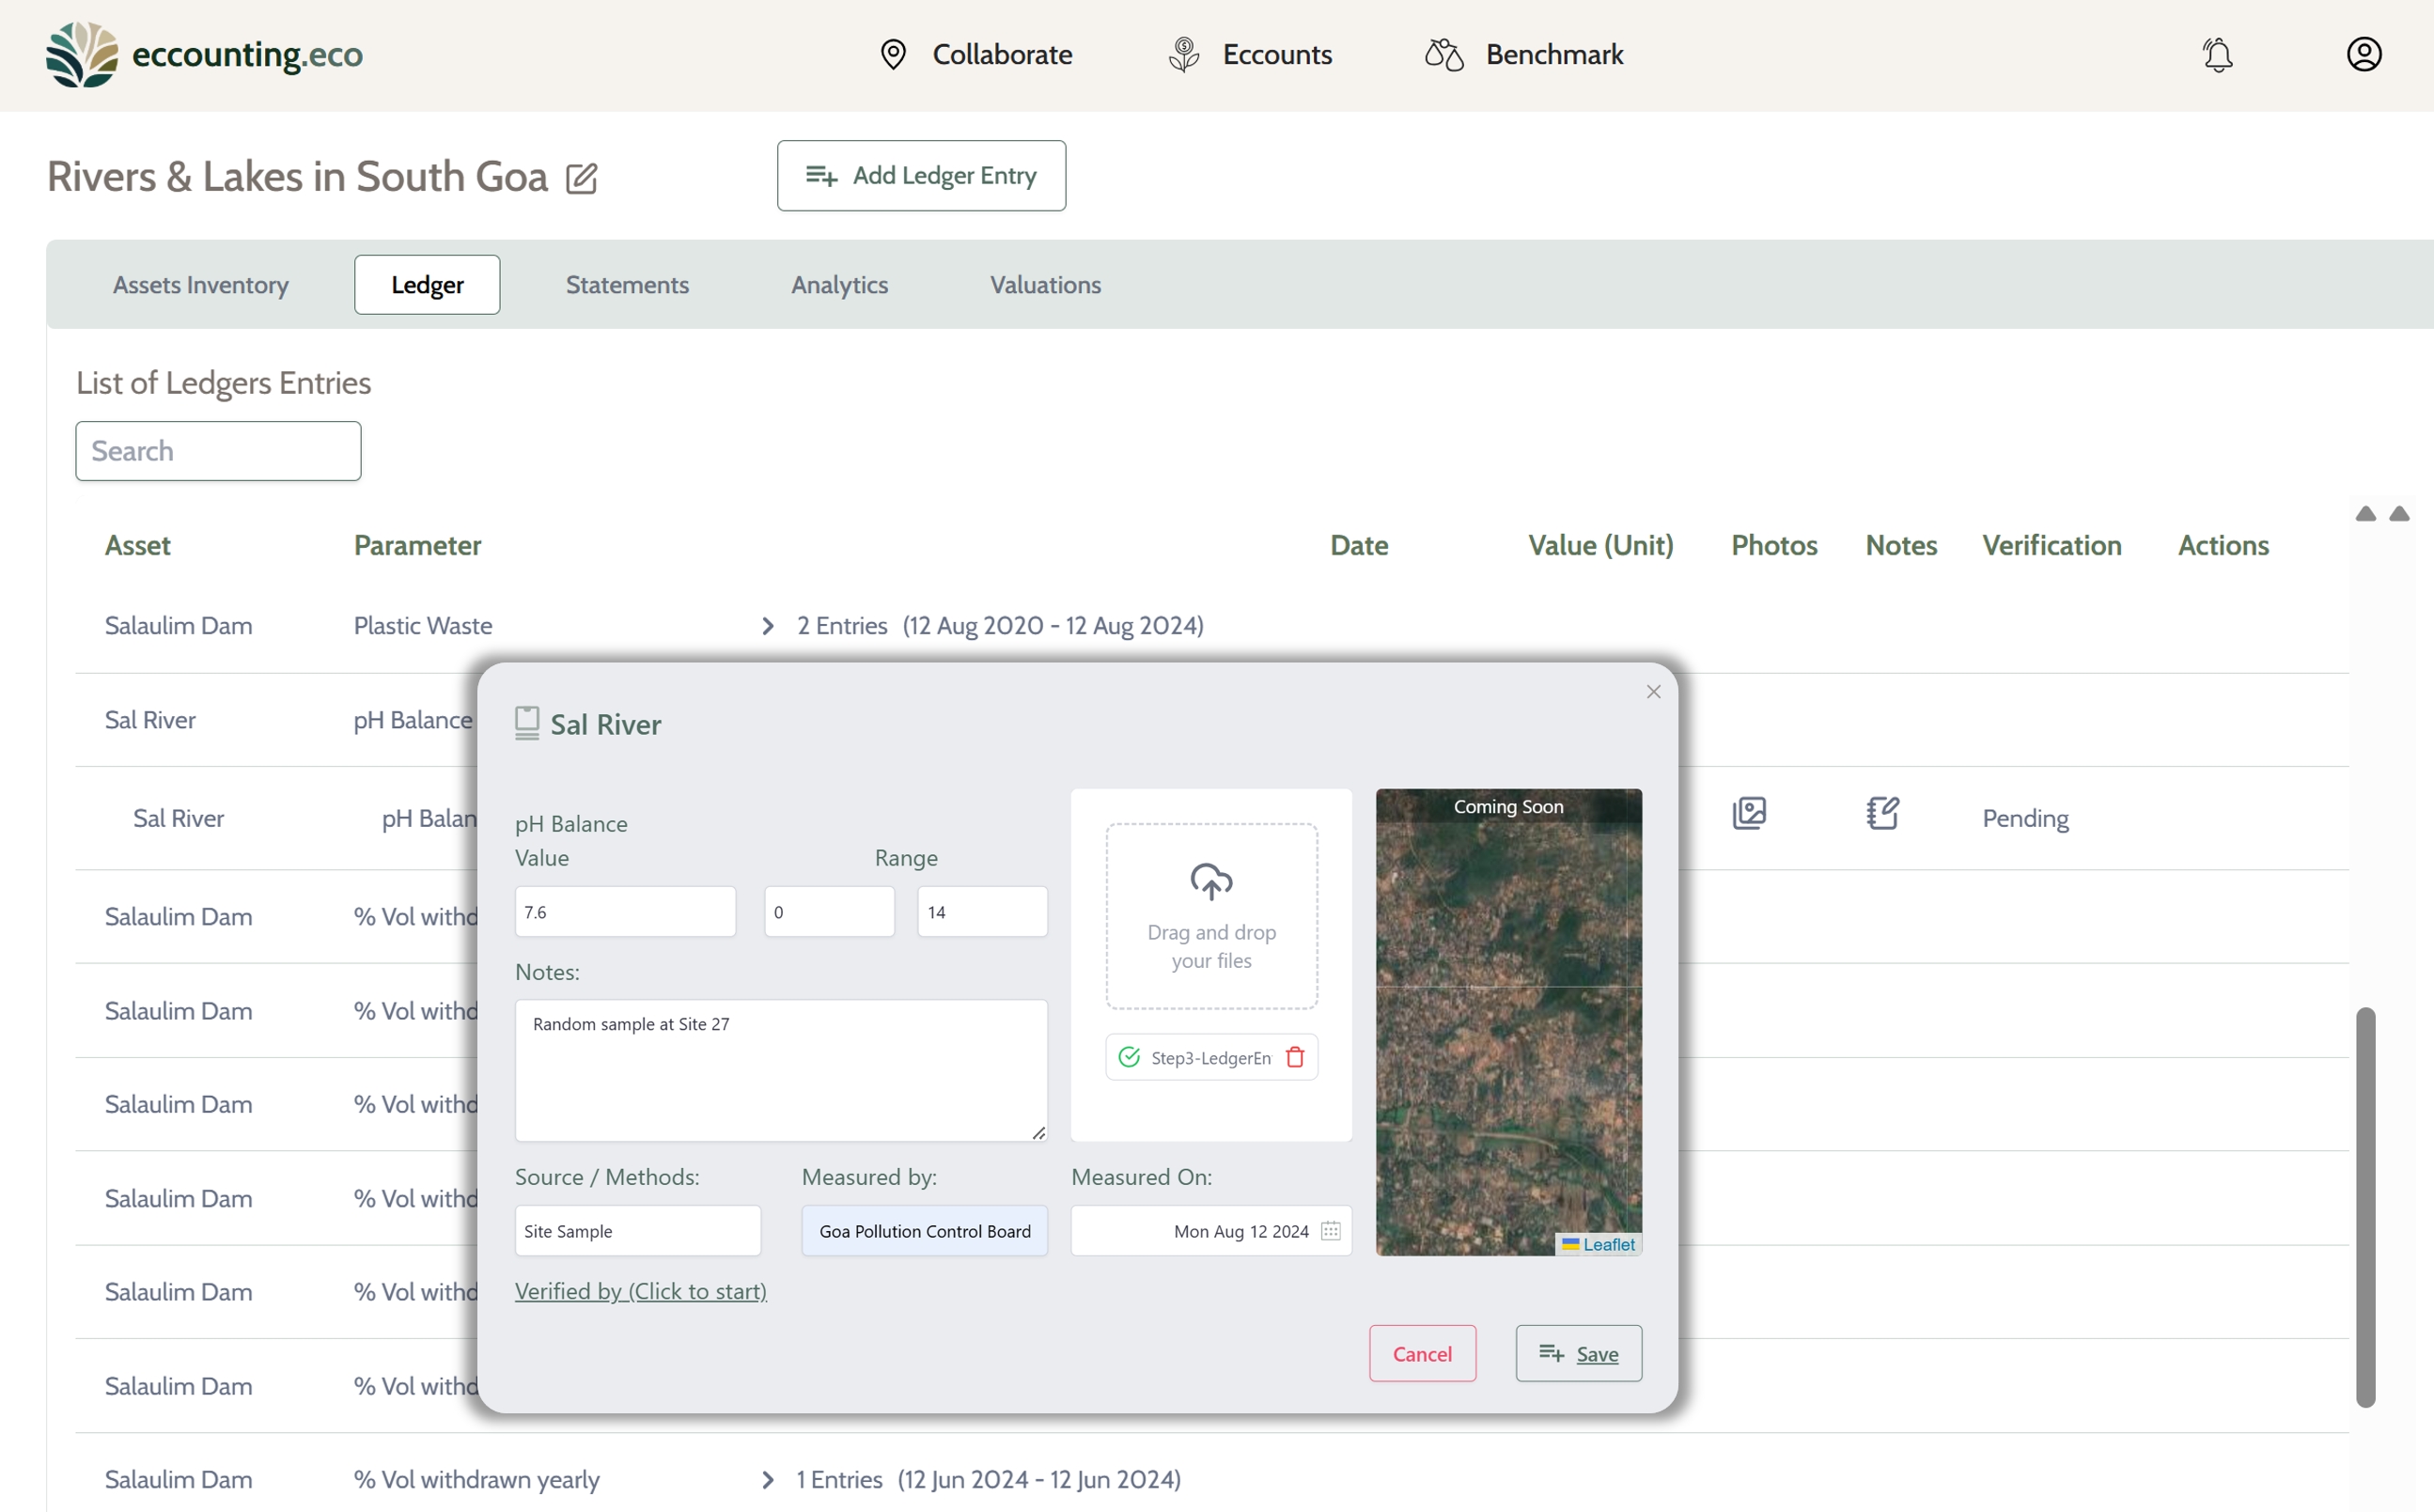The width and height of the screenshot is (2434, 1512).
Task: Save the ledger entry
Action: point(1578,1354)
